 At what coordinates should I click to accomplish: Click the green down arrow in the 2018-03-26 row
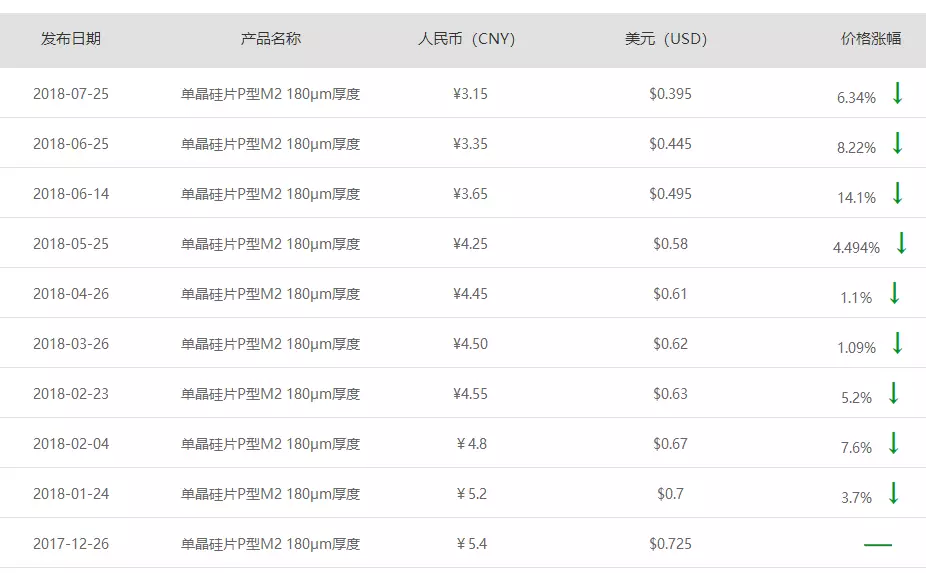coord(897,343)
